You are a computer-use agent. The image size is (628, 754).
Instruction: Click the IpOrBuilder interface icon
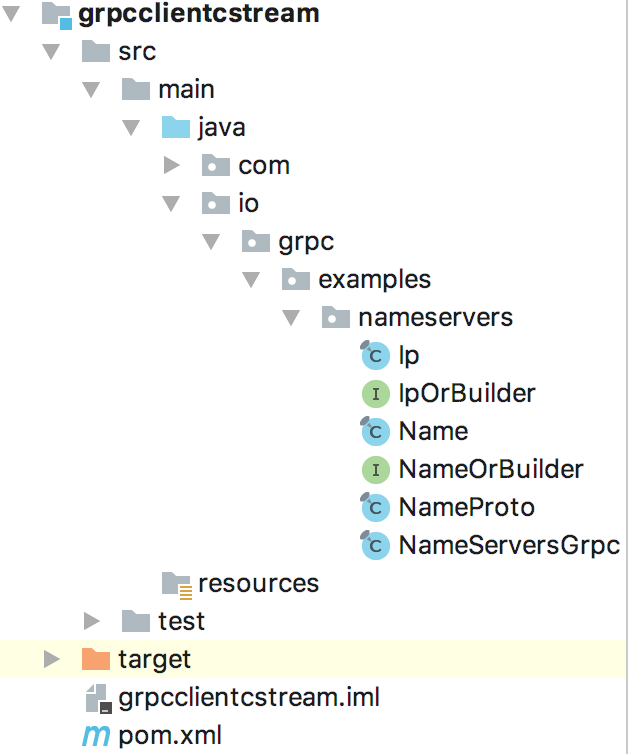click(374, 393)
